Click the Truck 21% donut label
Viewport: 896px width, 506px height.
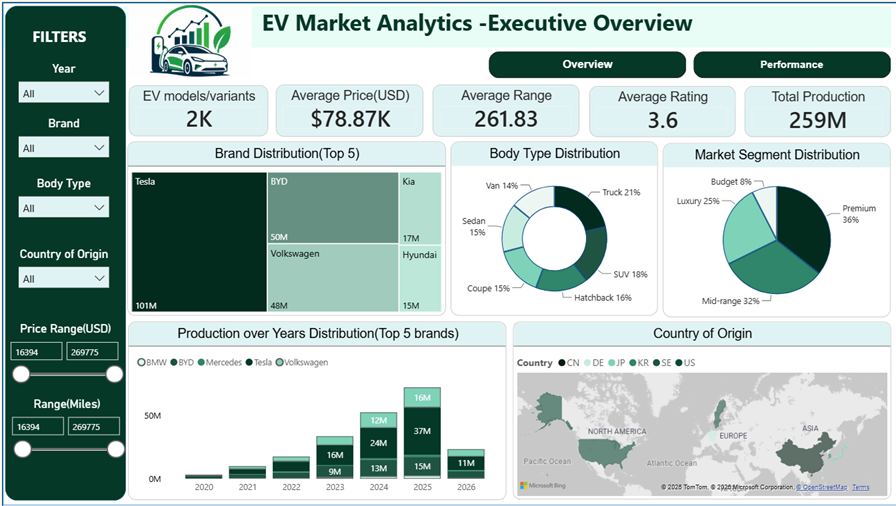click(x=621, y=192)
